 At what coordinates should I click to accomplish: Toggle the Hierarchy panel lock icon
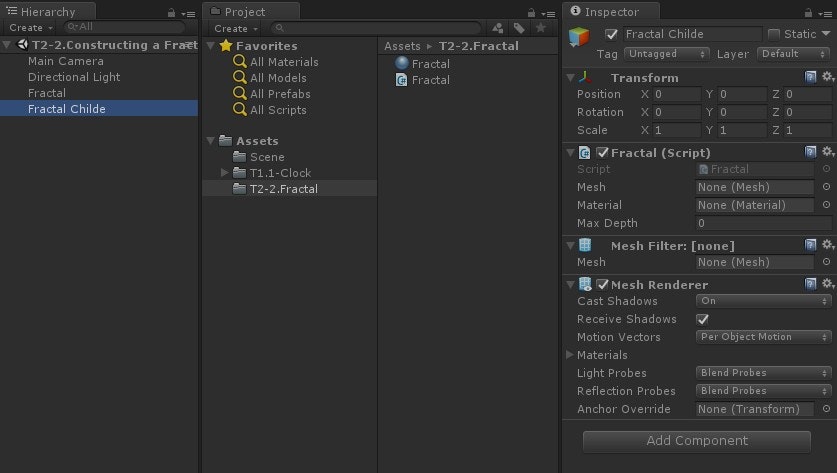coord(171,13)
